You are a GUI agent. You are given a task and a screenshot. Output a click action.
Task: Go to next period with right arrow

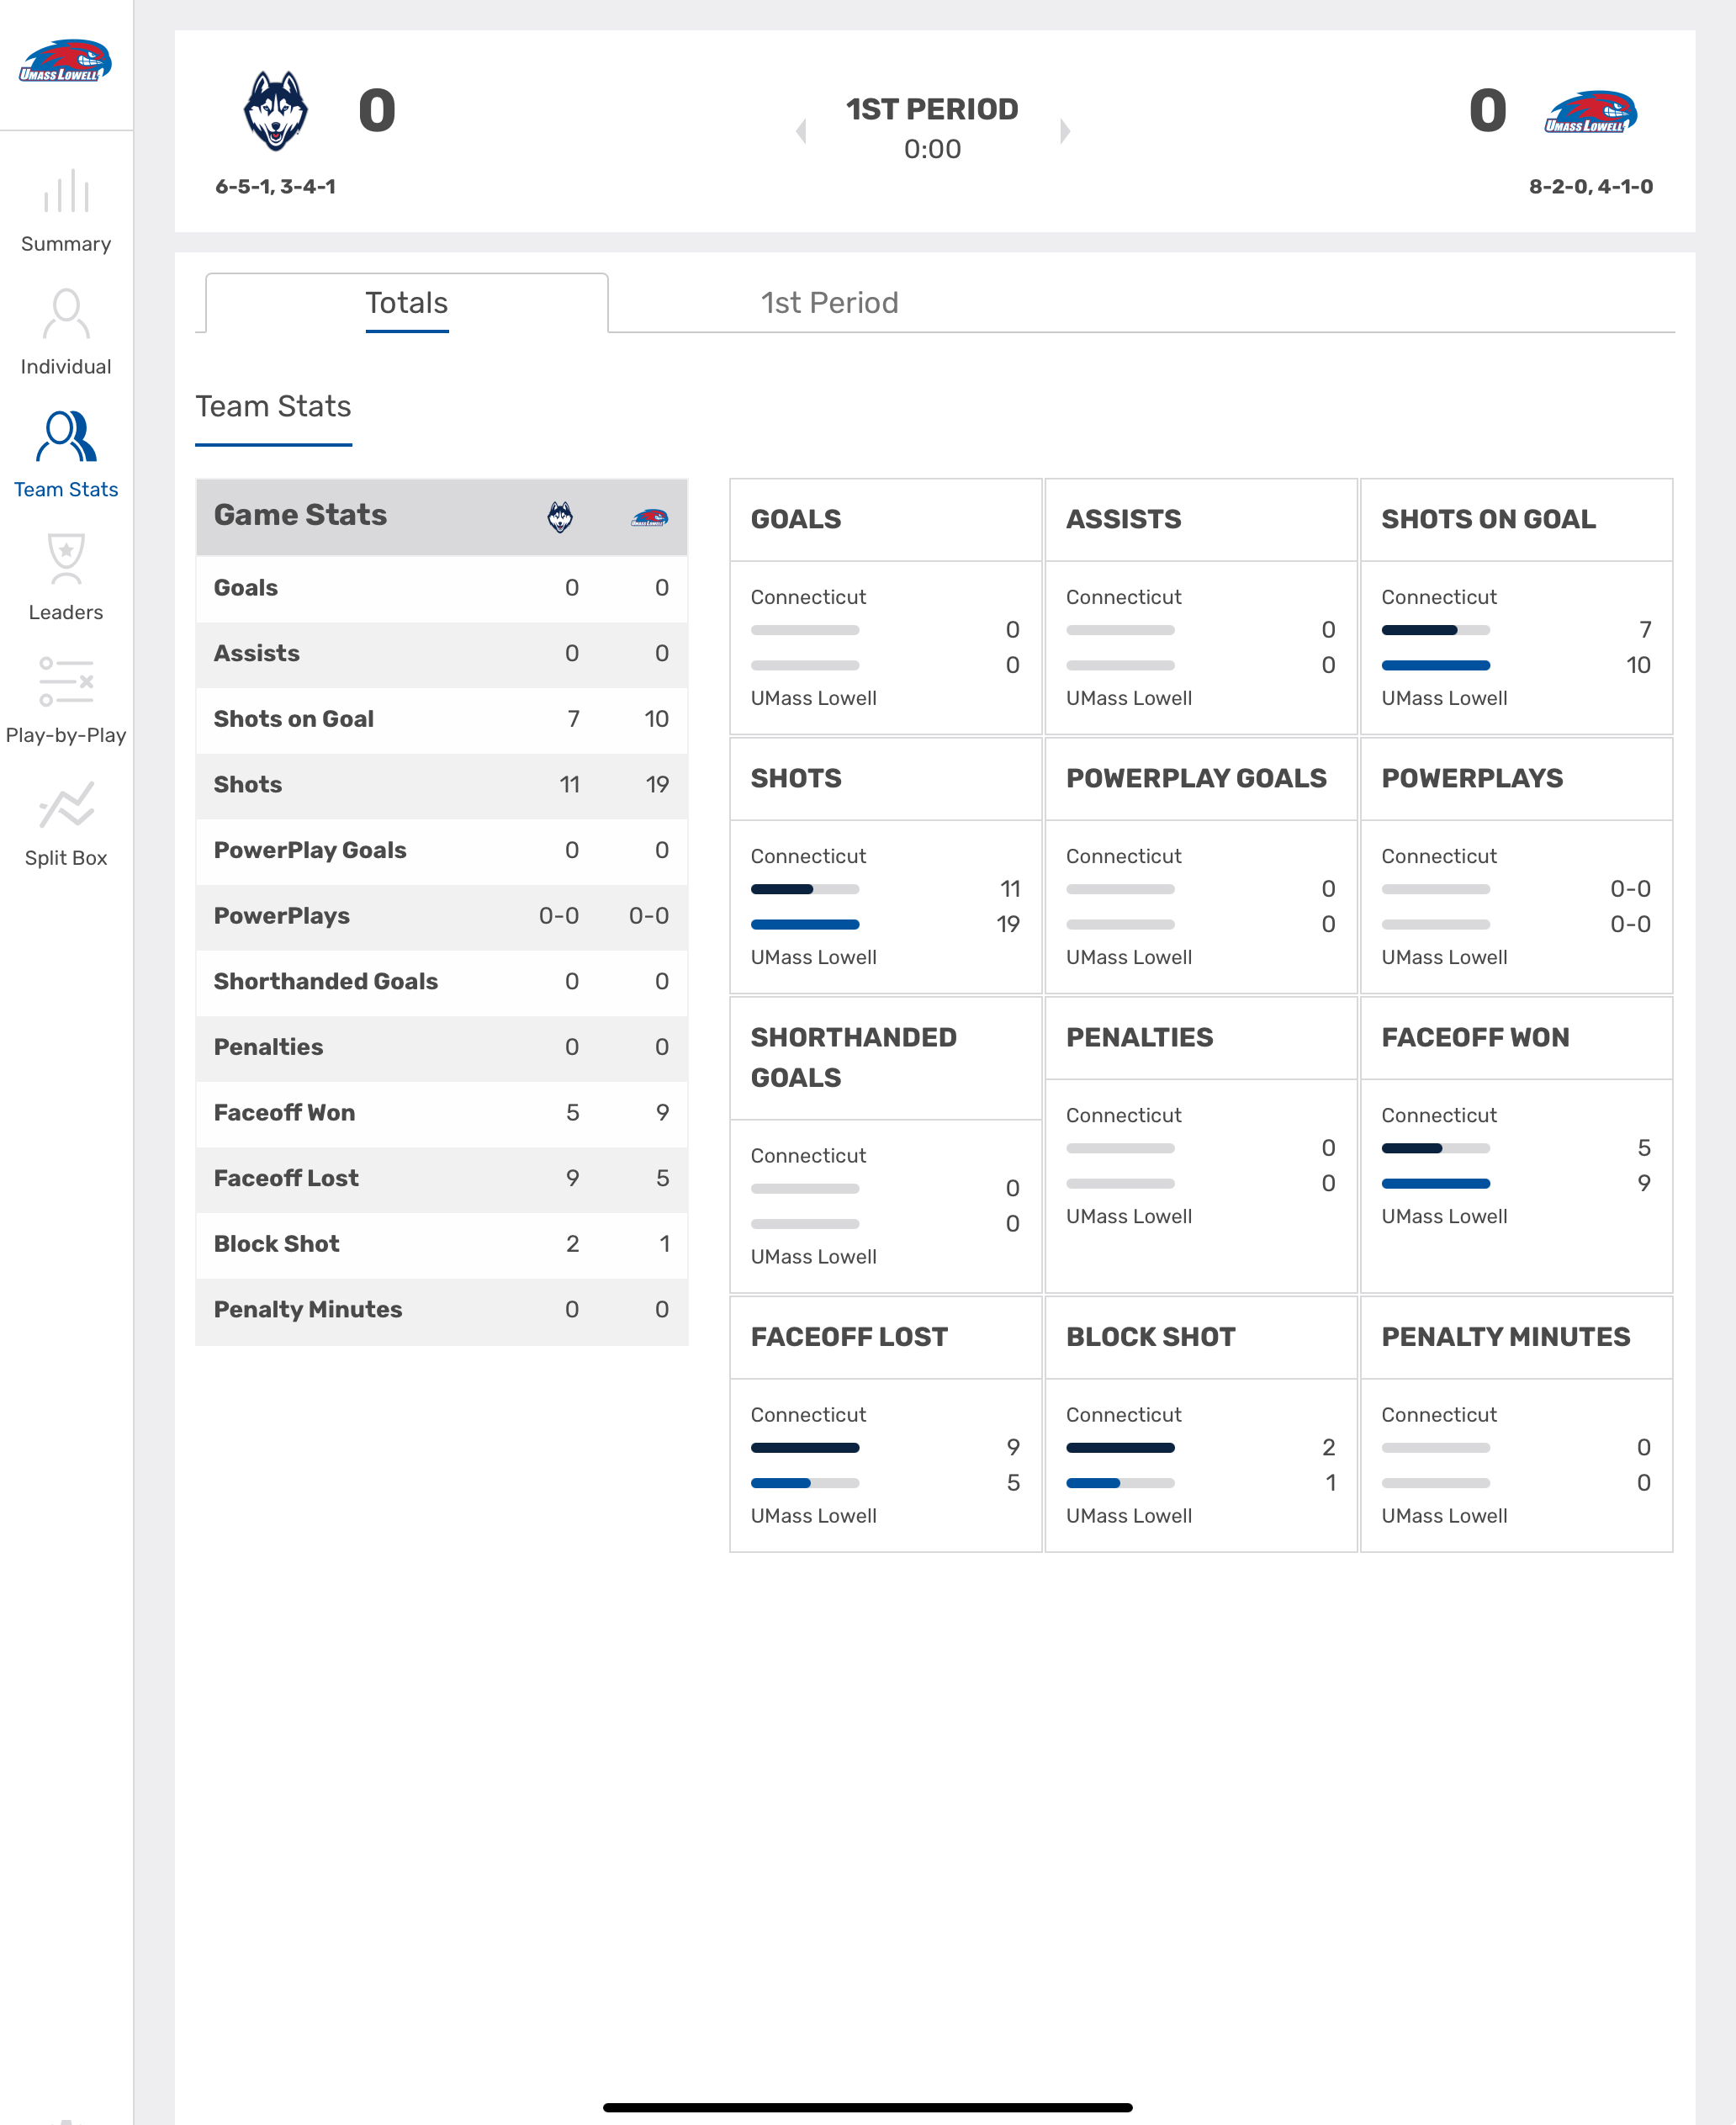(1065, 131)
